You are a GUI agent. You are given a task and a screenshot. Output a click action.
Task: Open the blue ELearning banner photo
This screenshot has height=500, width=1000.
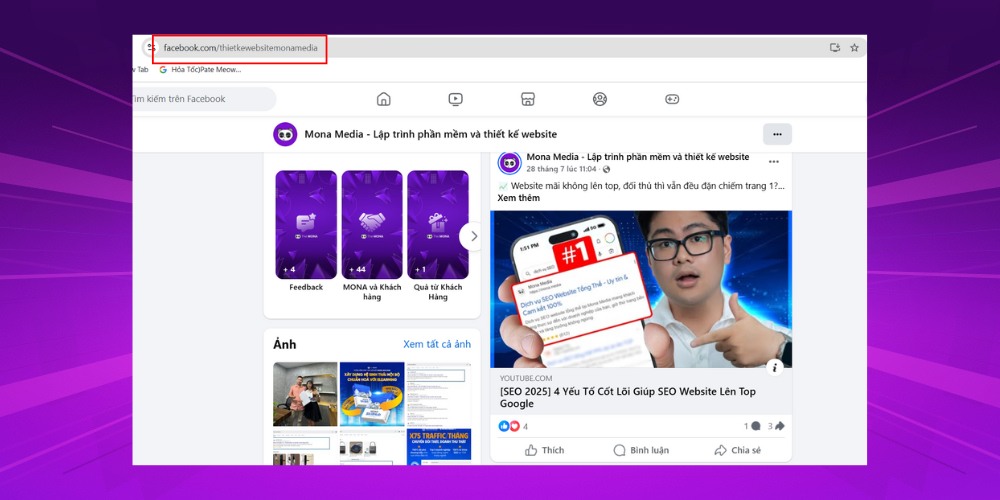point(372,393)
